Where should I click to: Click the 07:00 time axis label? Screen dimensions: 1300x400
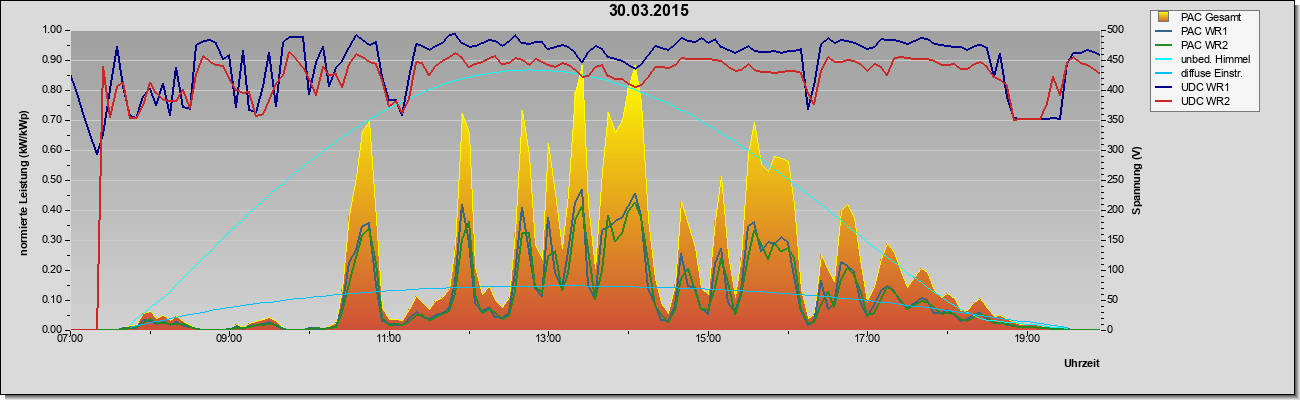pyautogui.click(x=70, y=339)
